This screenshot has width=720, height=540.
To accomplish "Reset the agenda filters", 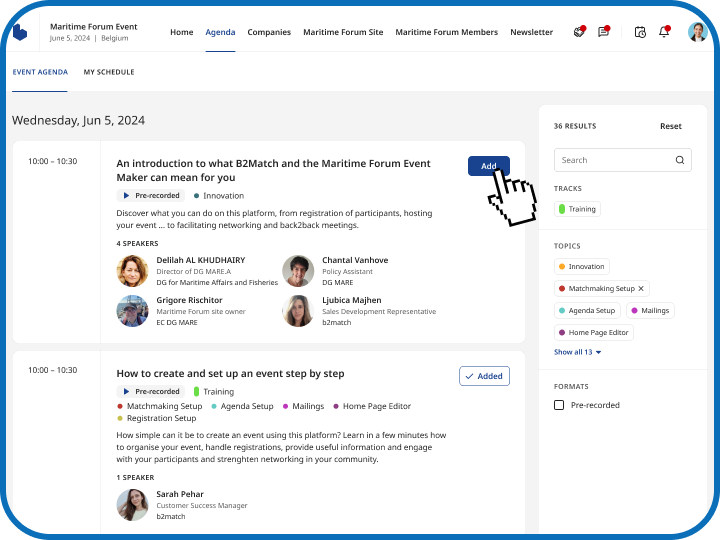I will point(670,126).
